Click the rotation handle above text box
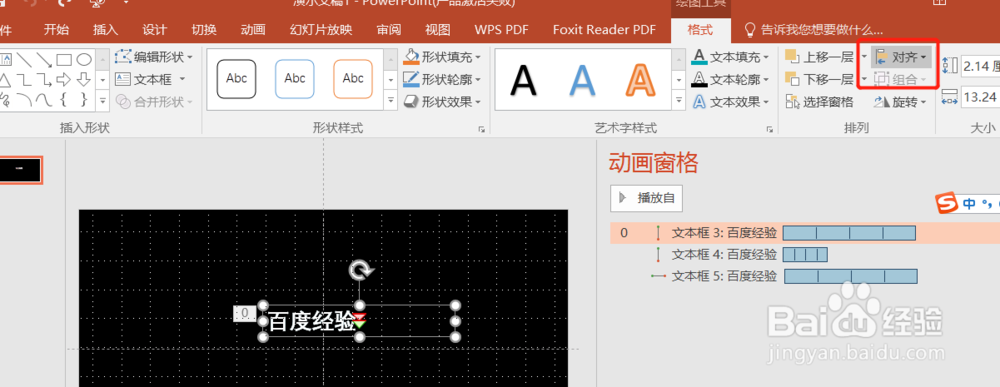 point(360,270)
